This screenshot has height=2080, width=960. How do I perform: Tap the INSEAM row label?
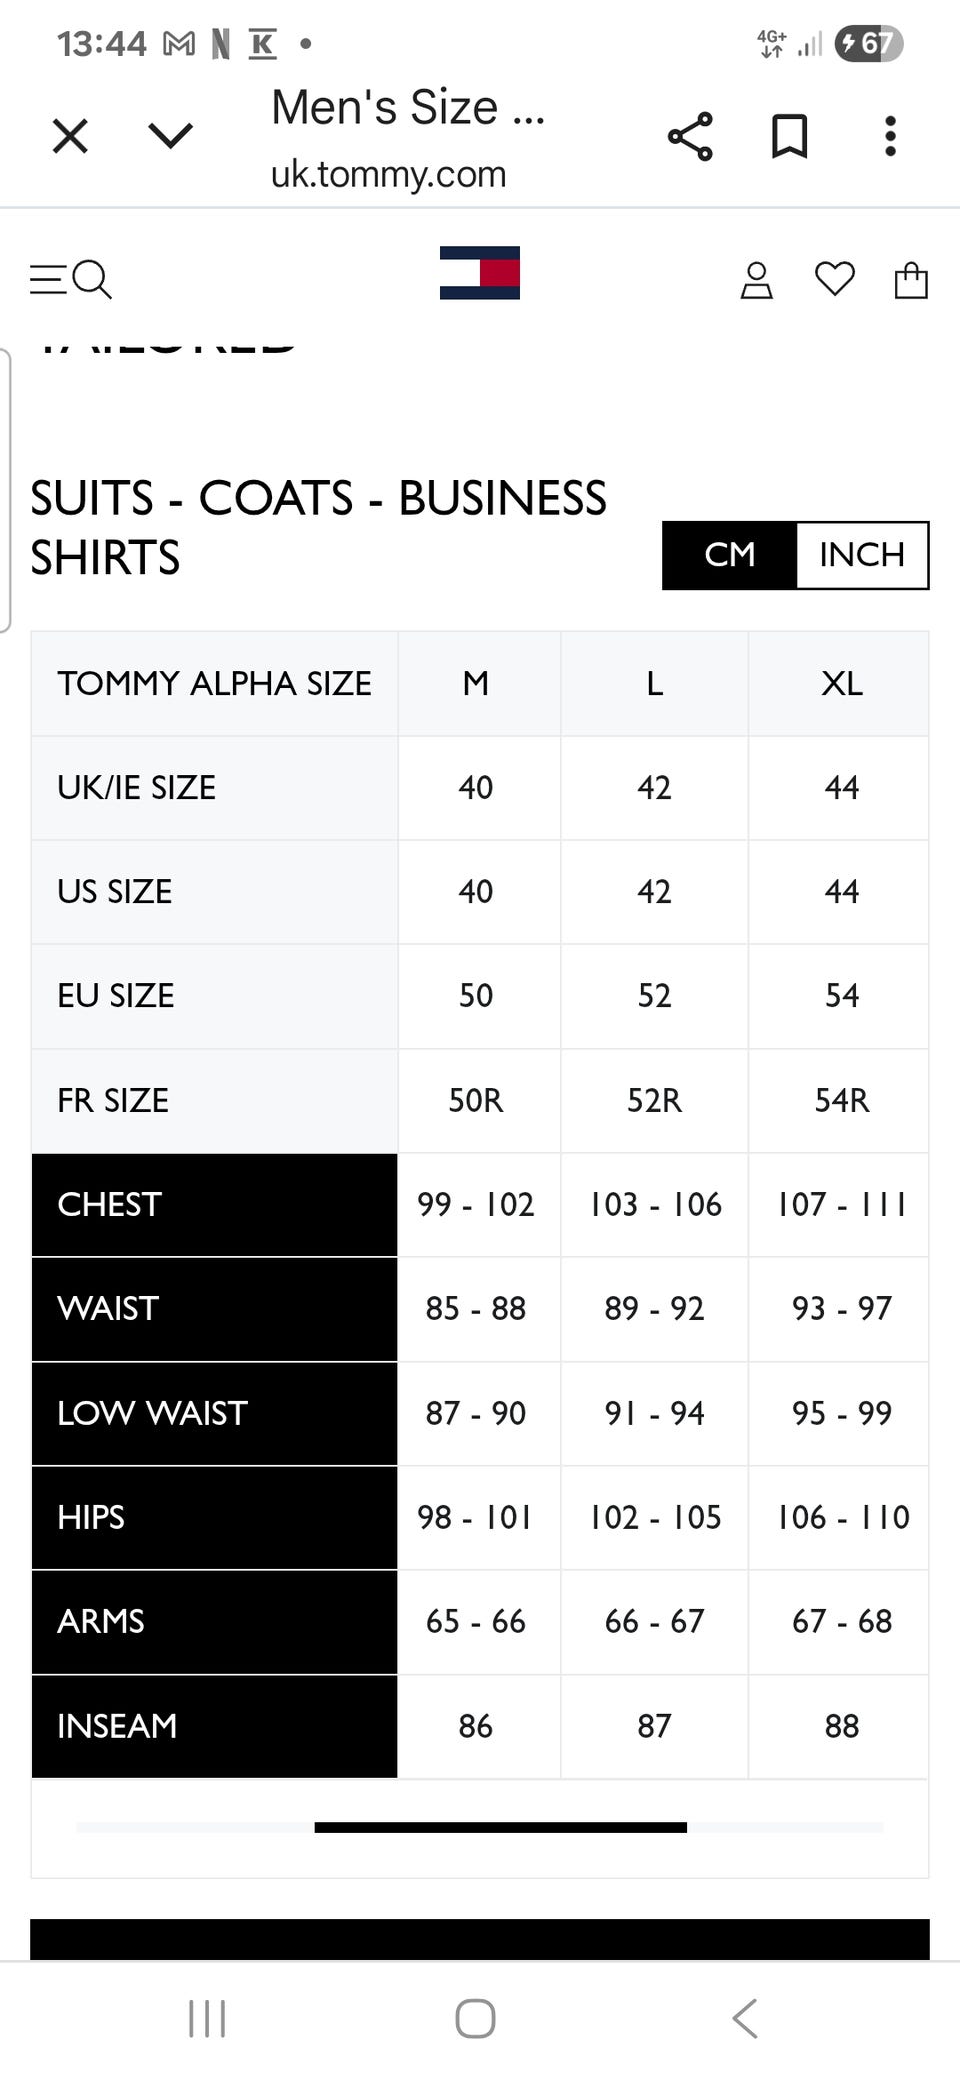tap(117, 1726)
